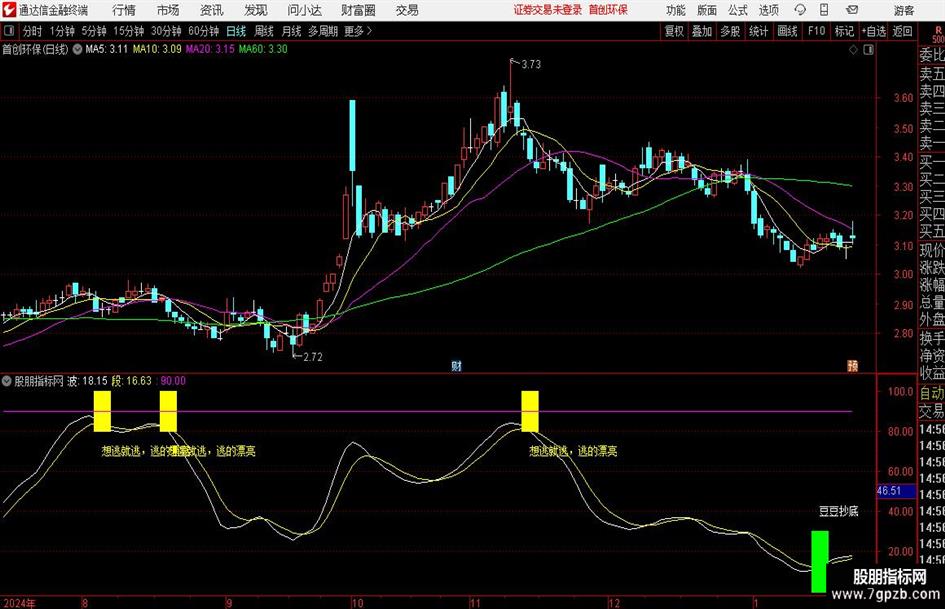Click the 多股 multi-stock toolbar button
Screen dimensions: 945x609
point(730,31)
